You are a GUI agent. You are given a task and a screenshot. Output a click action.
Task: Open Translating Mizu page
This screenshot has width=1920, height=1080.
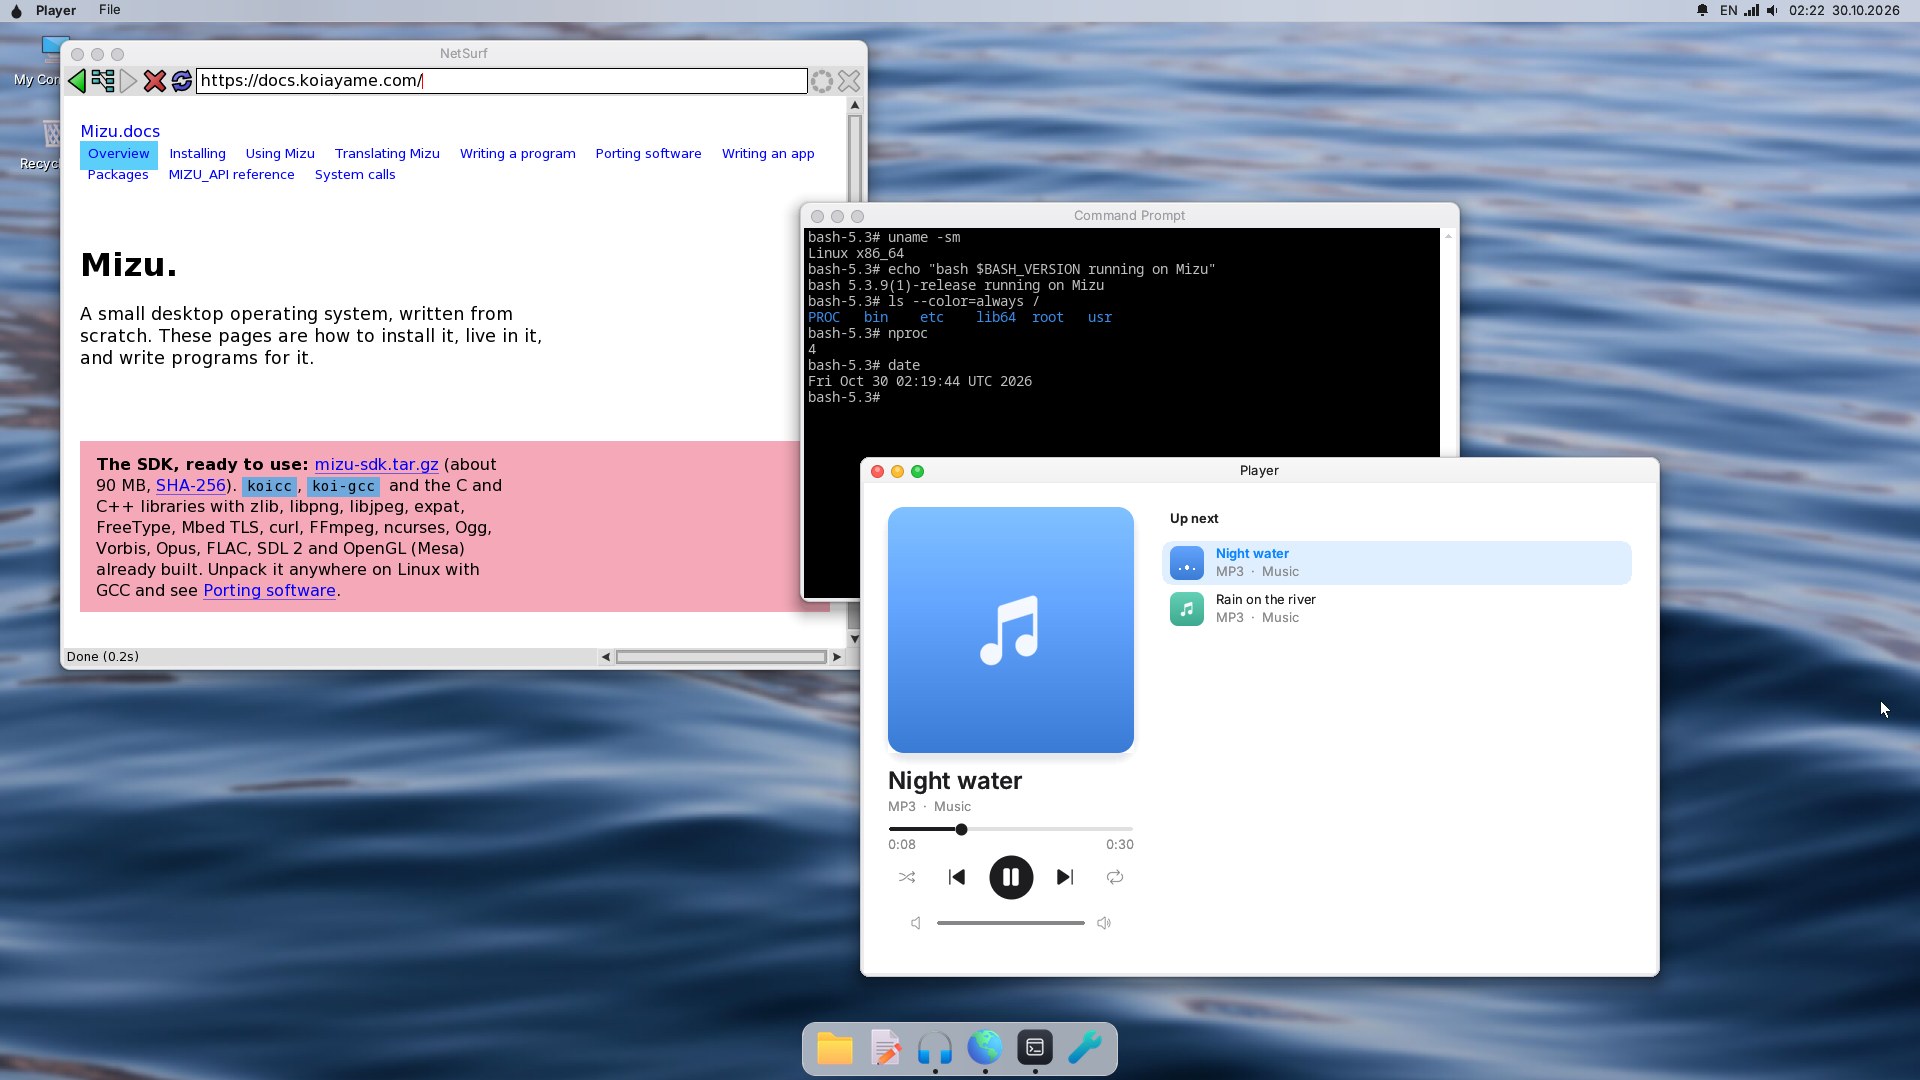(387, 154)
